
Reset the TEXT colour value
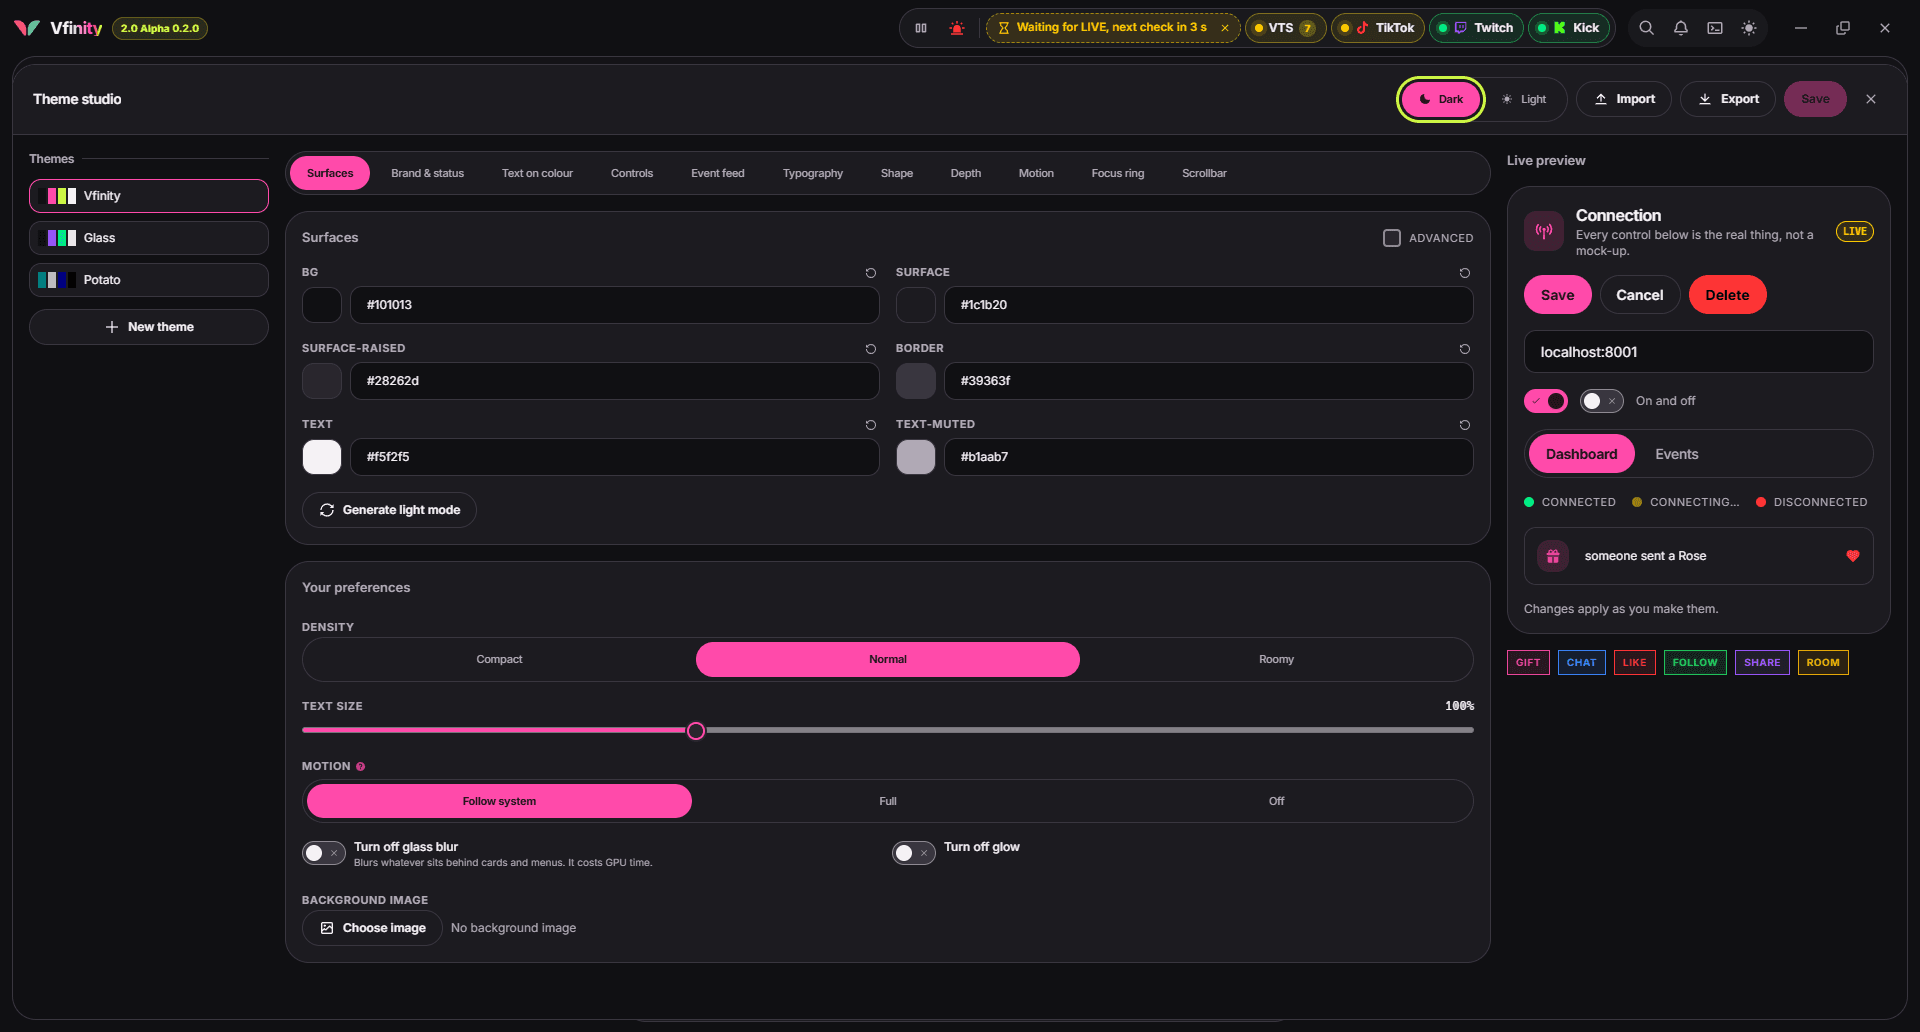[x=871, y=425]
